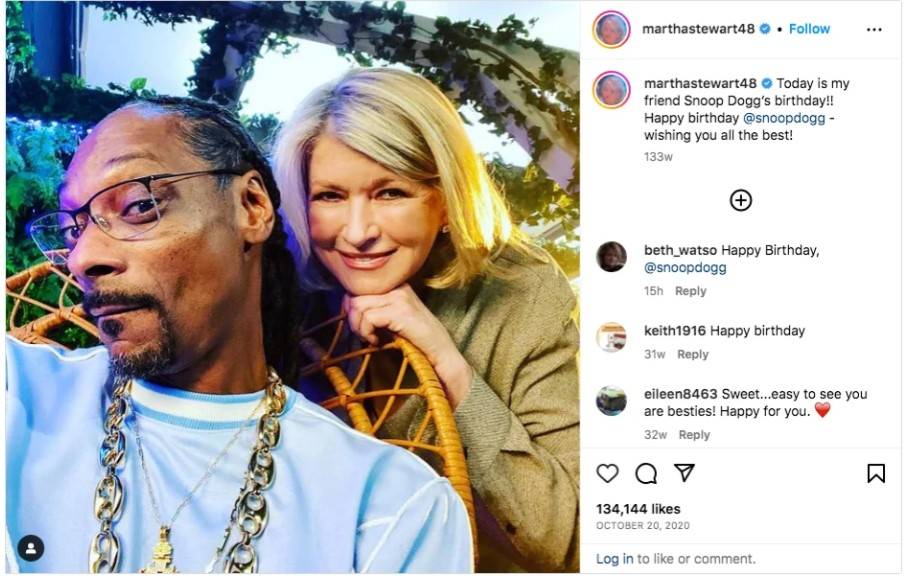Reply to beth_watso's comment
Image resolution: width=905 pixels, height=583 pixels.
click(690, 291)
